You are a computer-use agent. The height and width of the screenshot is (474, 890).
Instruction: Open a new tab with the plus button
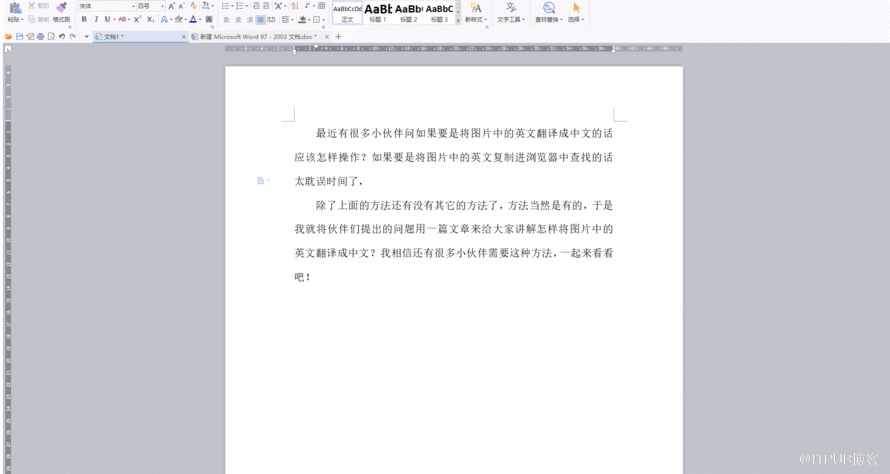point(338,36)
